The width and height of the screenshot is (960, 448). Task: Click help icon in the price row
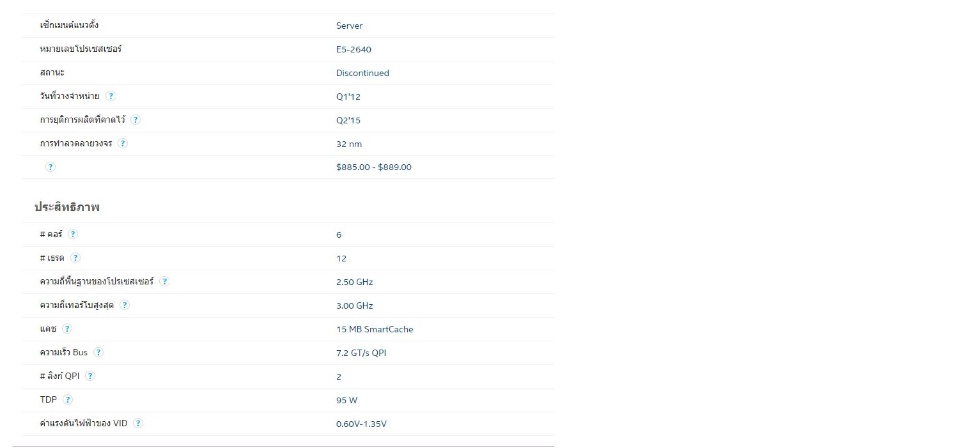(x=50, y=167)
